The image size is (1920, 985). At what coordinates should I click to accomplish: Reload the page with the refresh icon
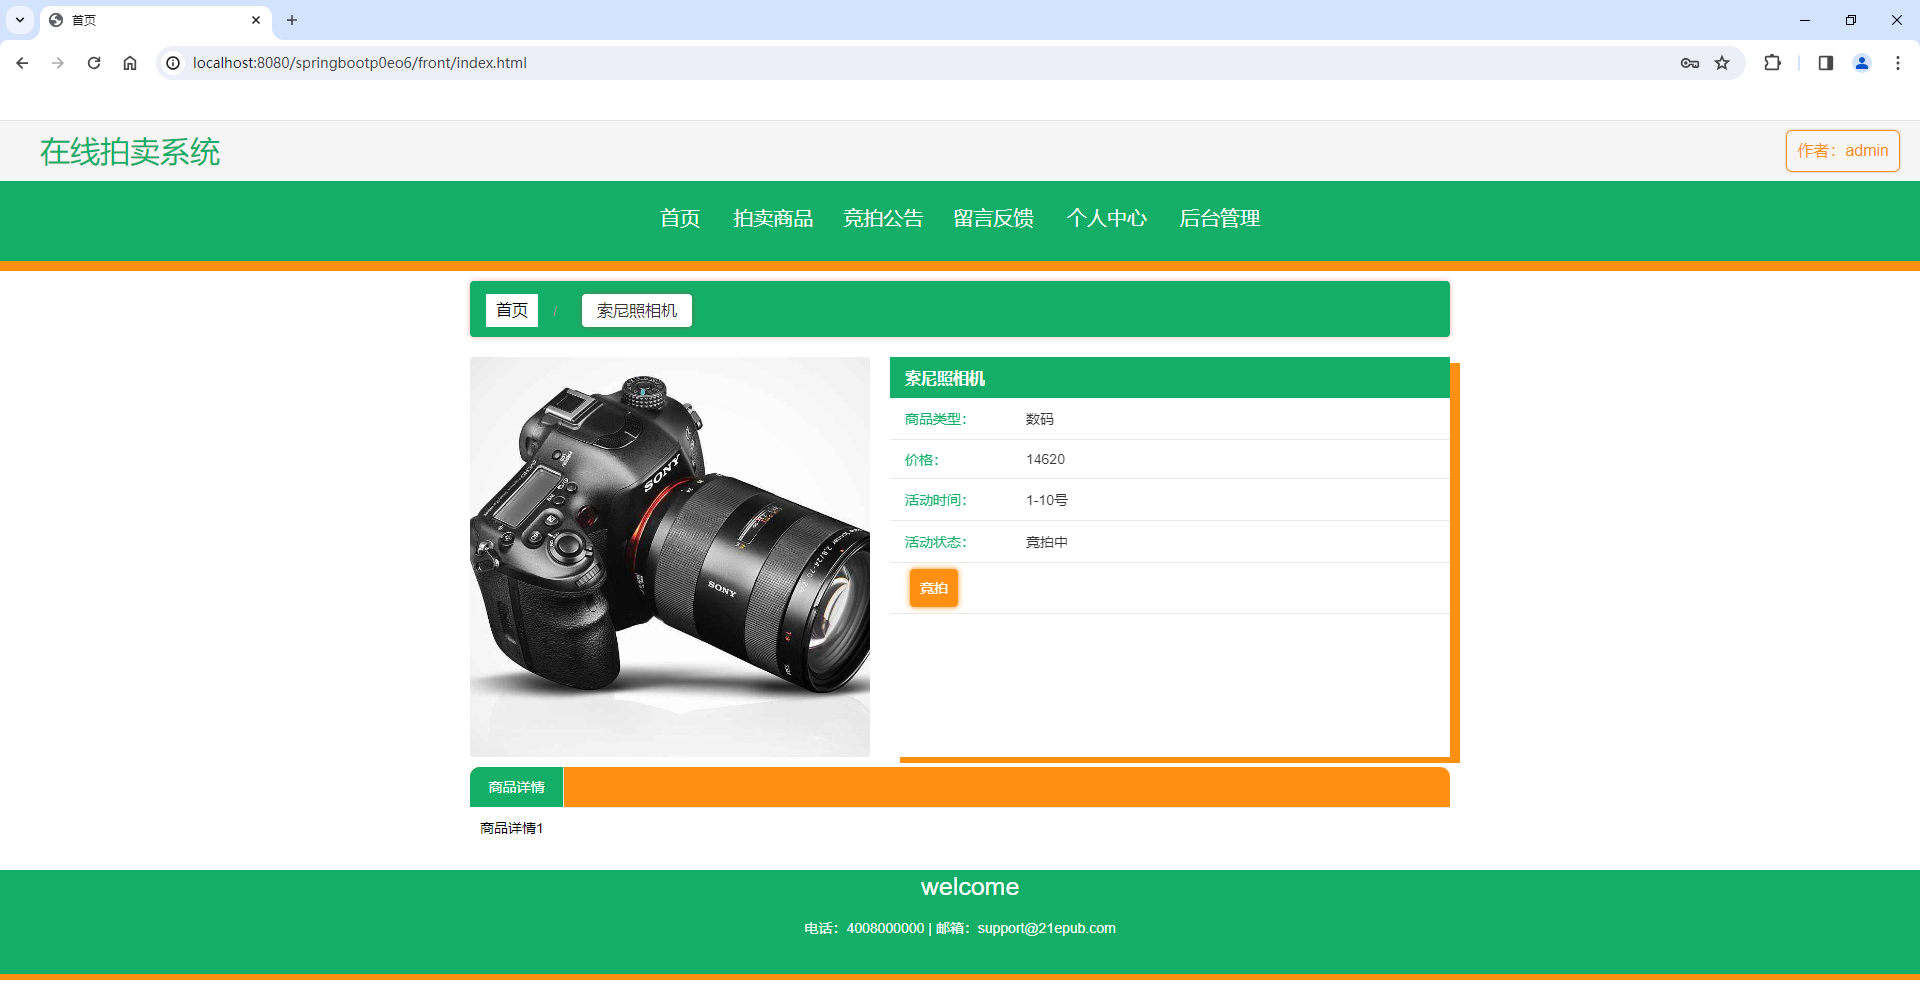tap(94, 63)
